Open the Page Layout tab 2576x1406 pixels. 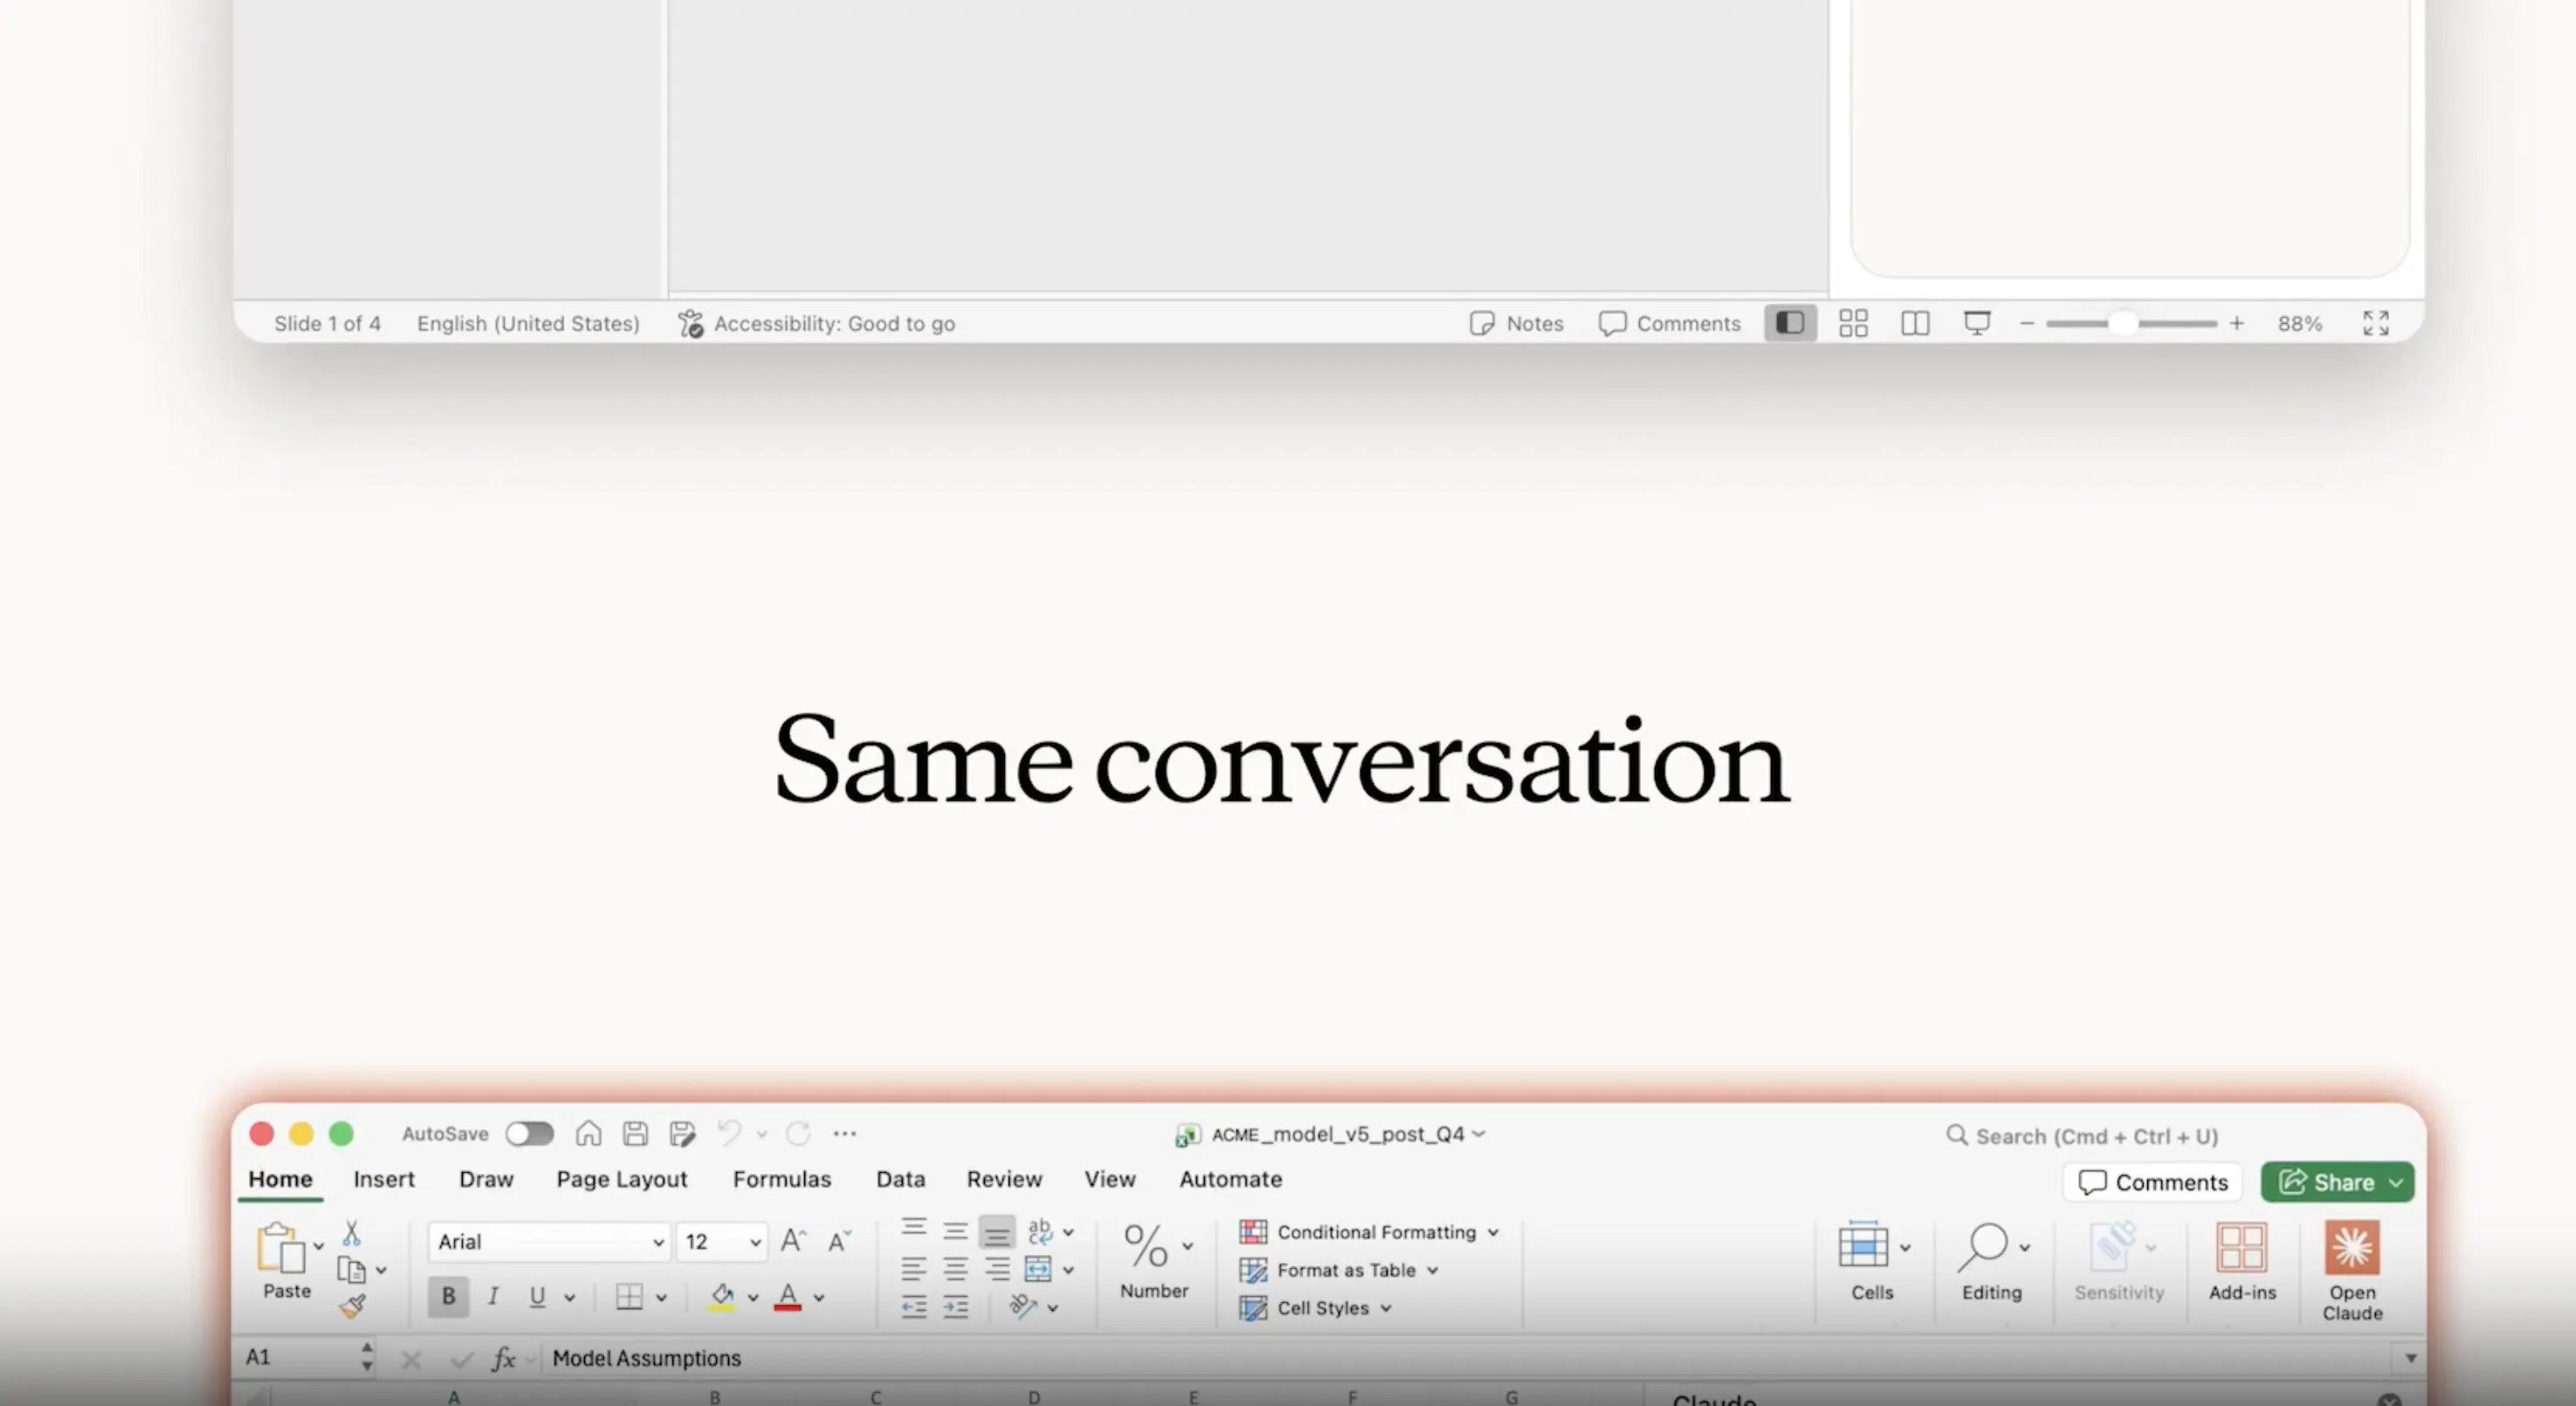621,1179
